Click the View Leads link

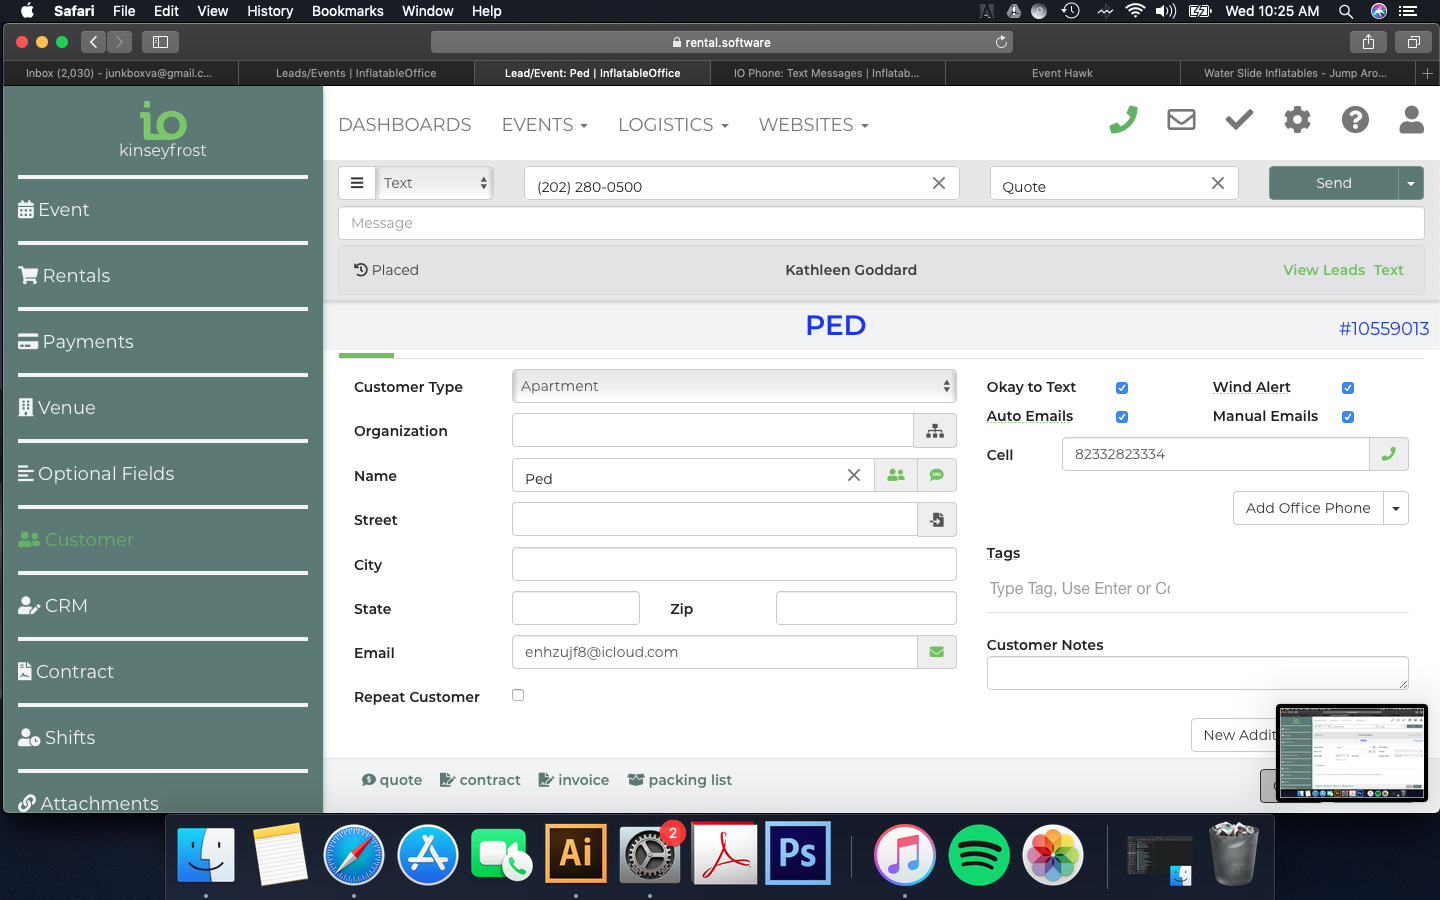1323,270
